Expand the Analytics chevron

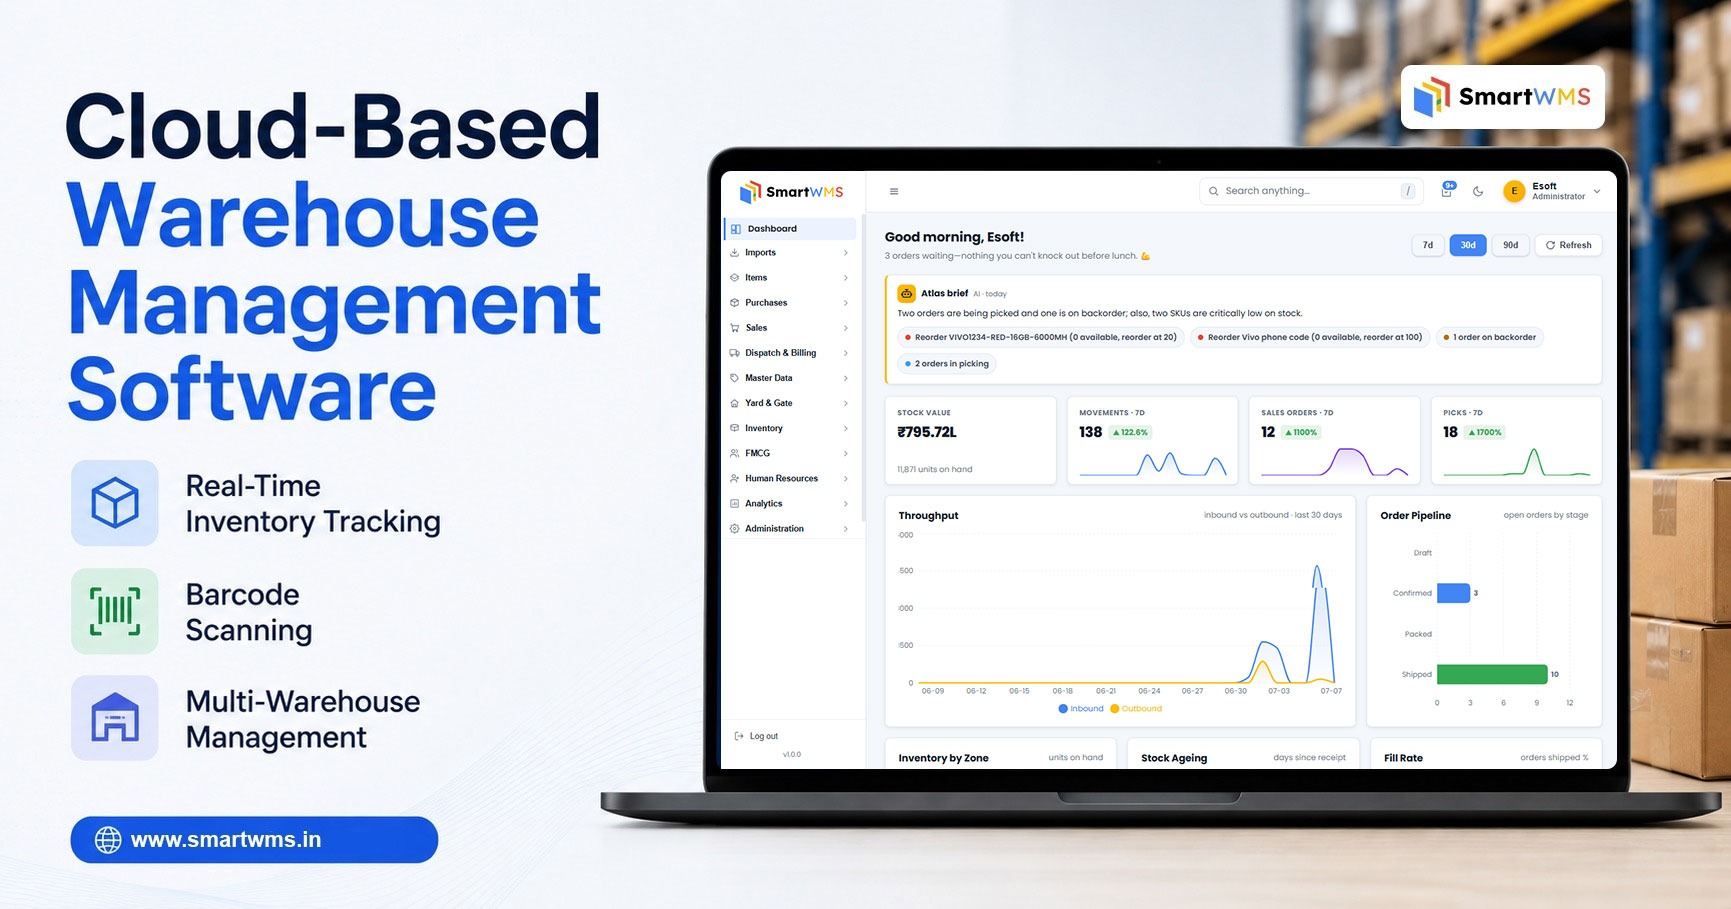[x=846, y=503]
